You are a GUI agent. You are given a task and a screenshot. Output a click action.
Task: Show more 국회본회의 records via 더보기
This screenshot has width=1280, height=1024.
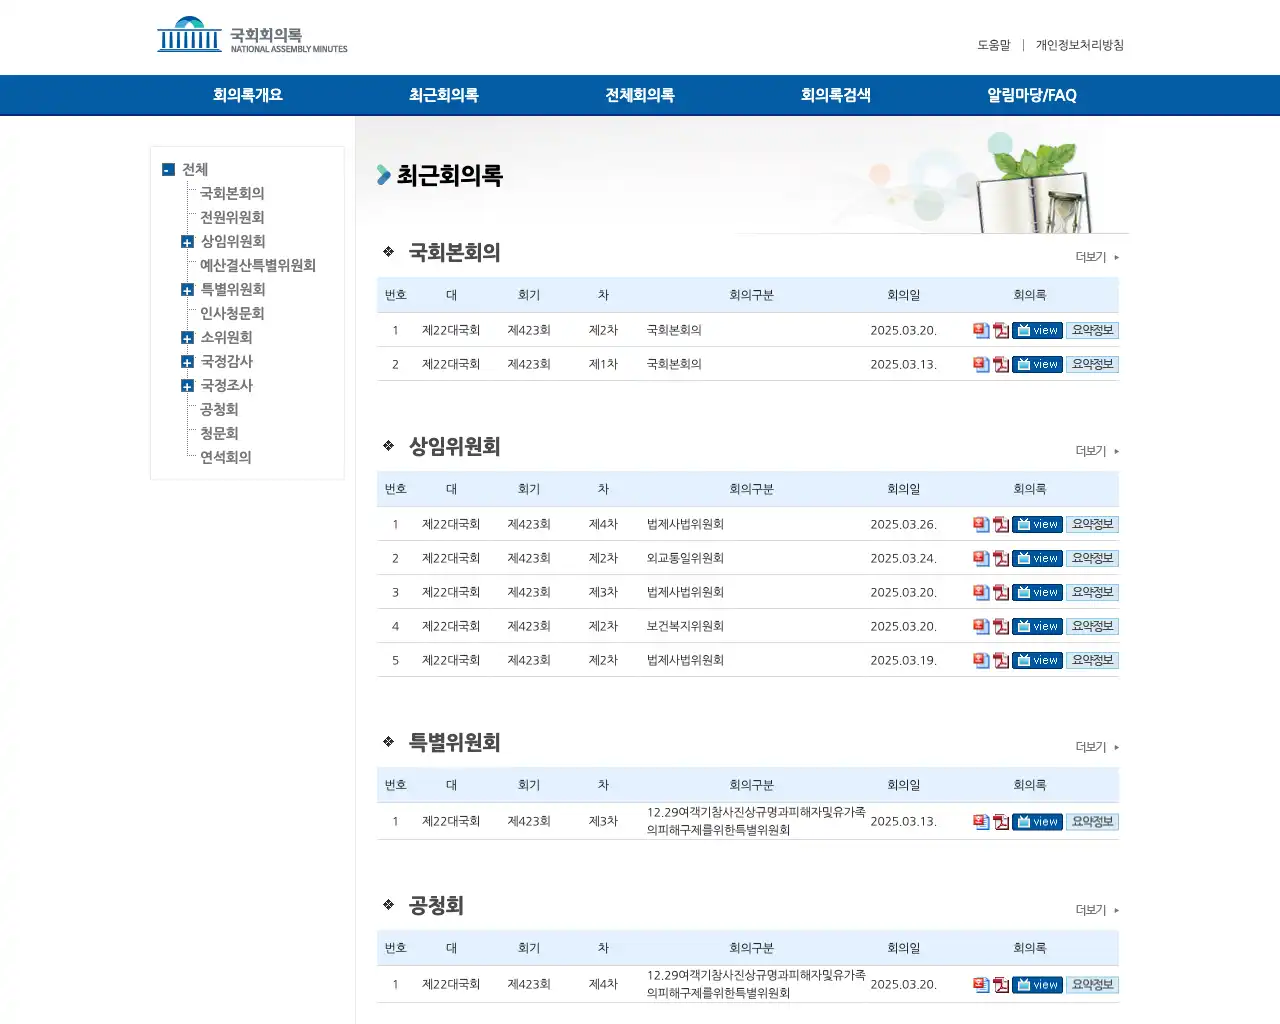[1097, 257]
